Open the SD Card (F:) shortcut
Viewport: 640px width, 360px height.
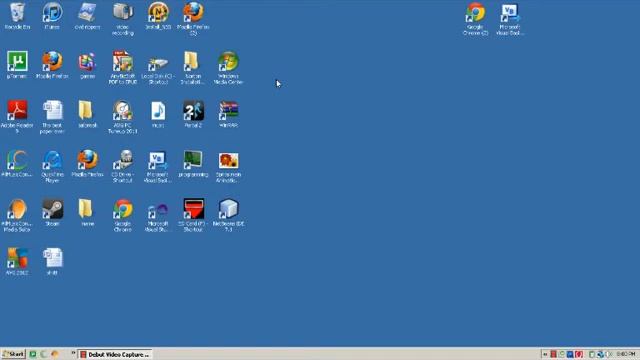pyautogui.click(x=193, y=216)
